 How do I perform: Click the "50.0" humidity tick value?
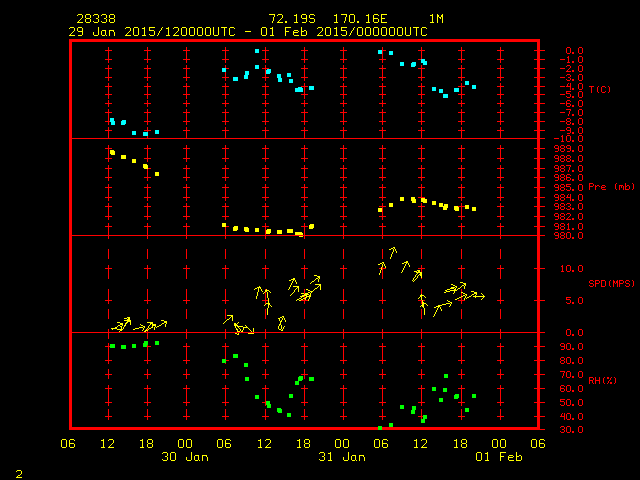pyautogui.click(x=571, y=403)
